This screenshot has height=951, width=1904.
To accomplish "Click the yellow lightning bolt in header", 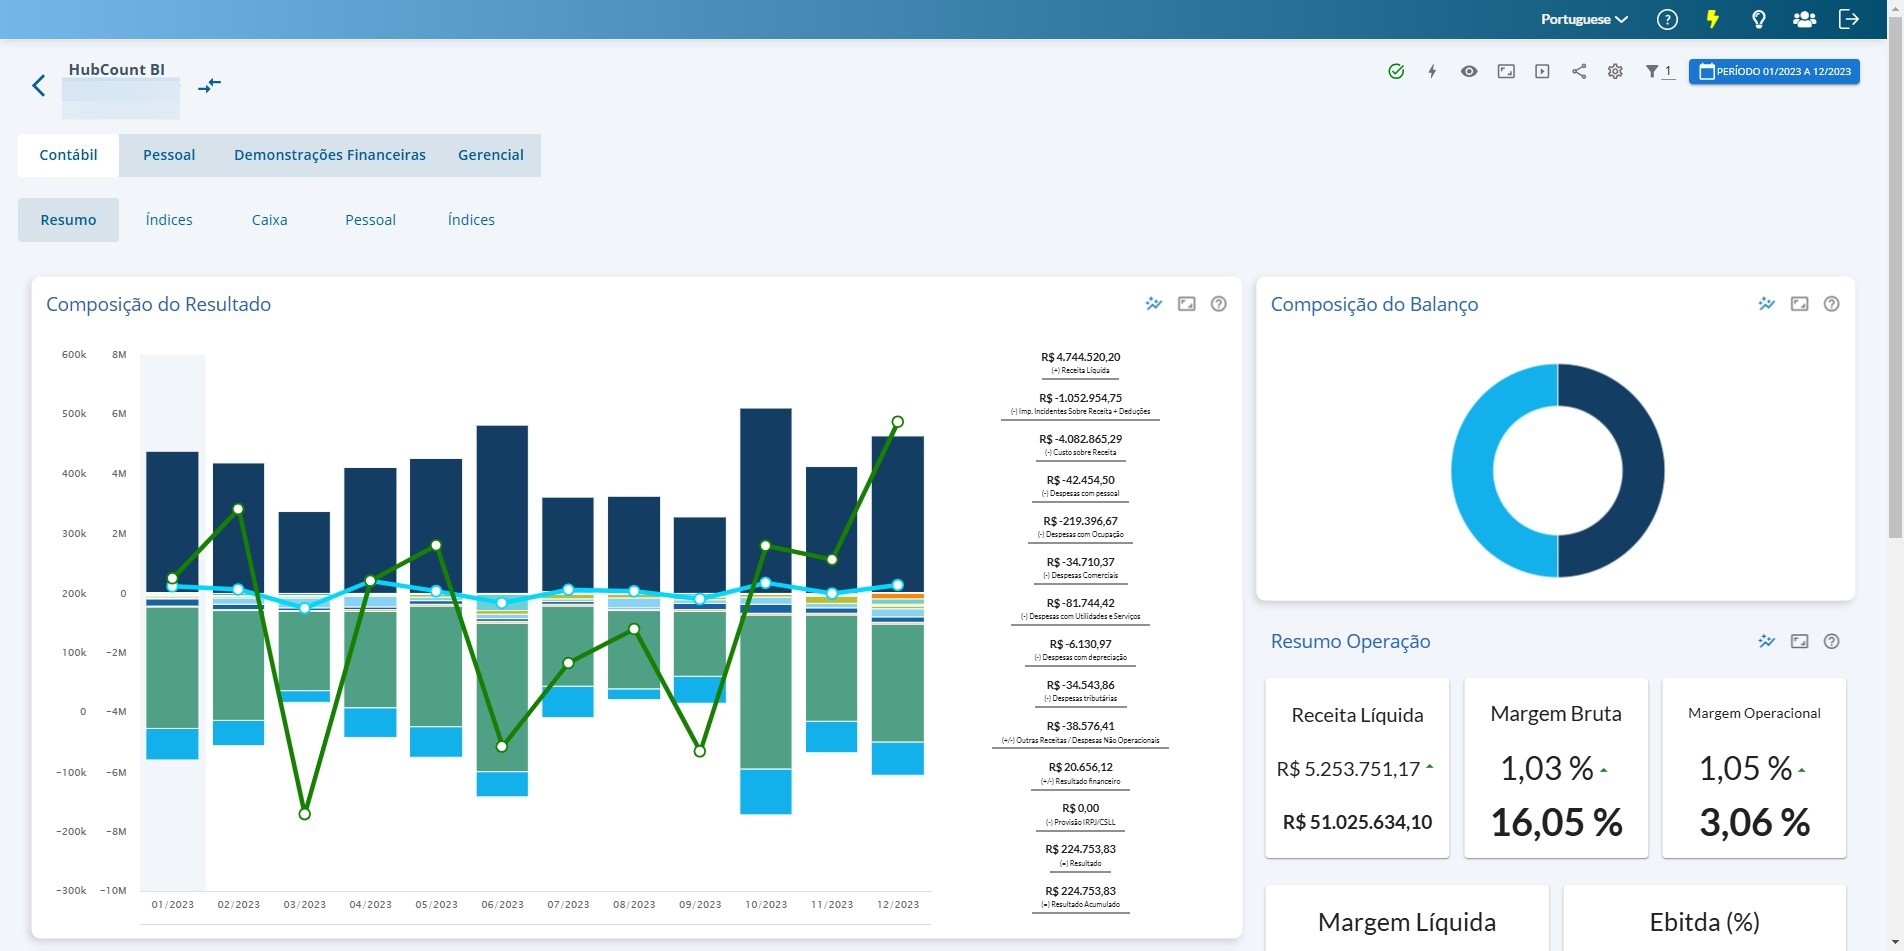I will [1712, 19].
